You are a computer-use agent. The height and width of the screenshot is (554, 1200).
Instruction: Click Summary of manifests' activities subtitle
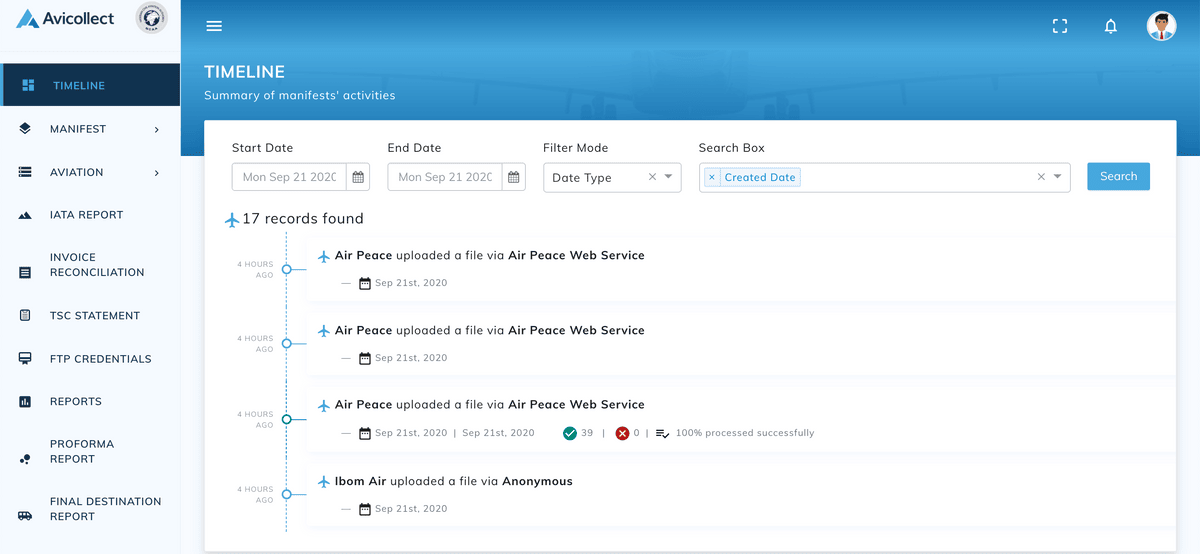point(300,96)
